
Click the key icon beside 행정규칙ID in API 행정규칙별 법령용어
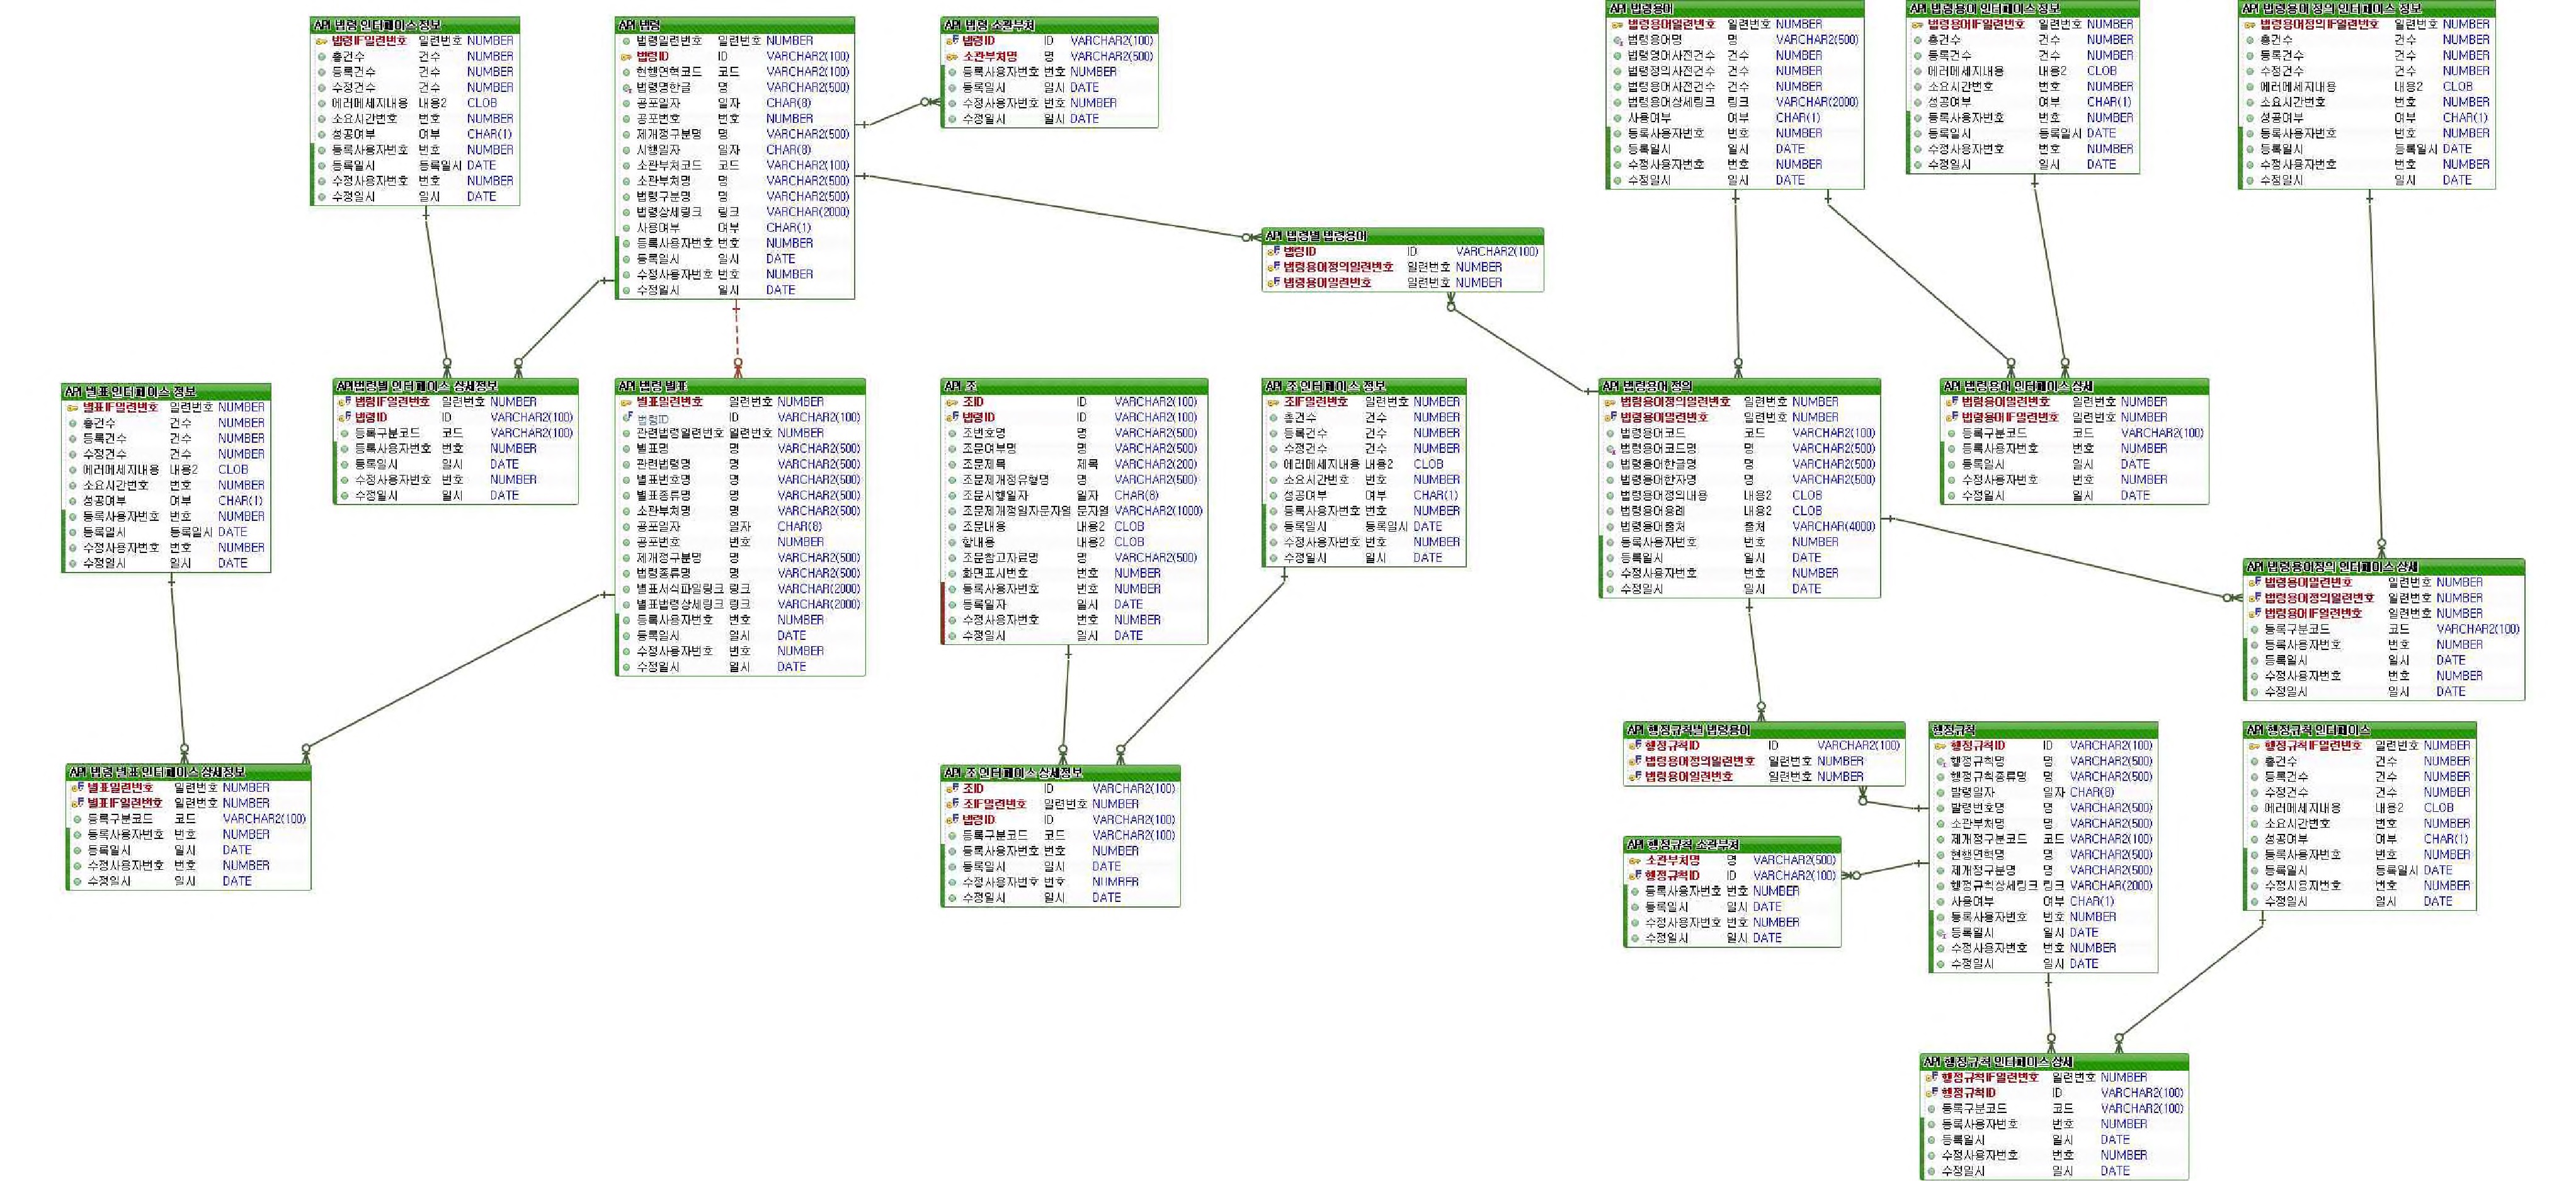click(x=1634, y=746)
